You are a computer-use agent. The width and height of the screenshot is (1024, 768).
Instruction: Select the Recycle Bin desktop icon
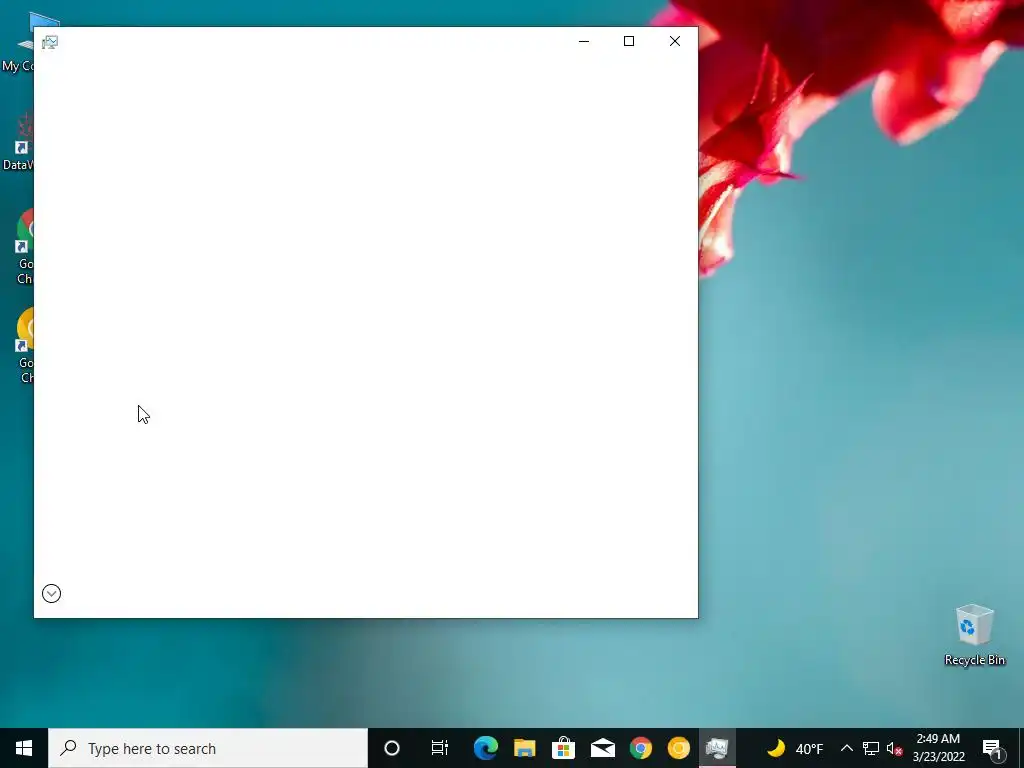click(x=974, y=635)
